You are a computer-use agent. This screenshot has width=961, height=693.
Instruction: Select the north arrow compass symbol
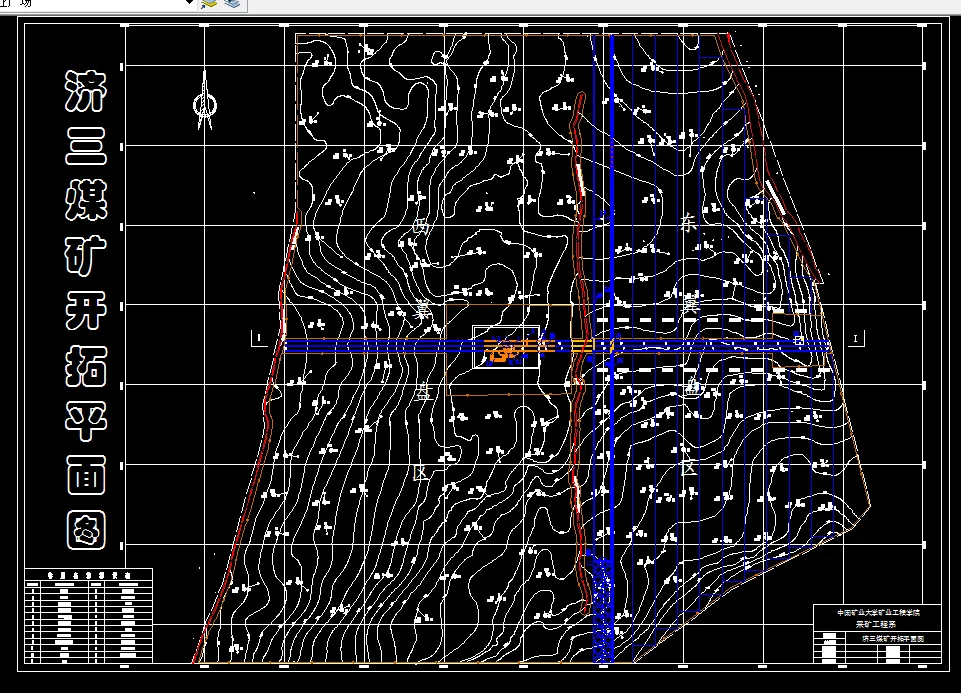pyautogui.click(x=205, y=100)
